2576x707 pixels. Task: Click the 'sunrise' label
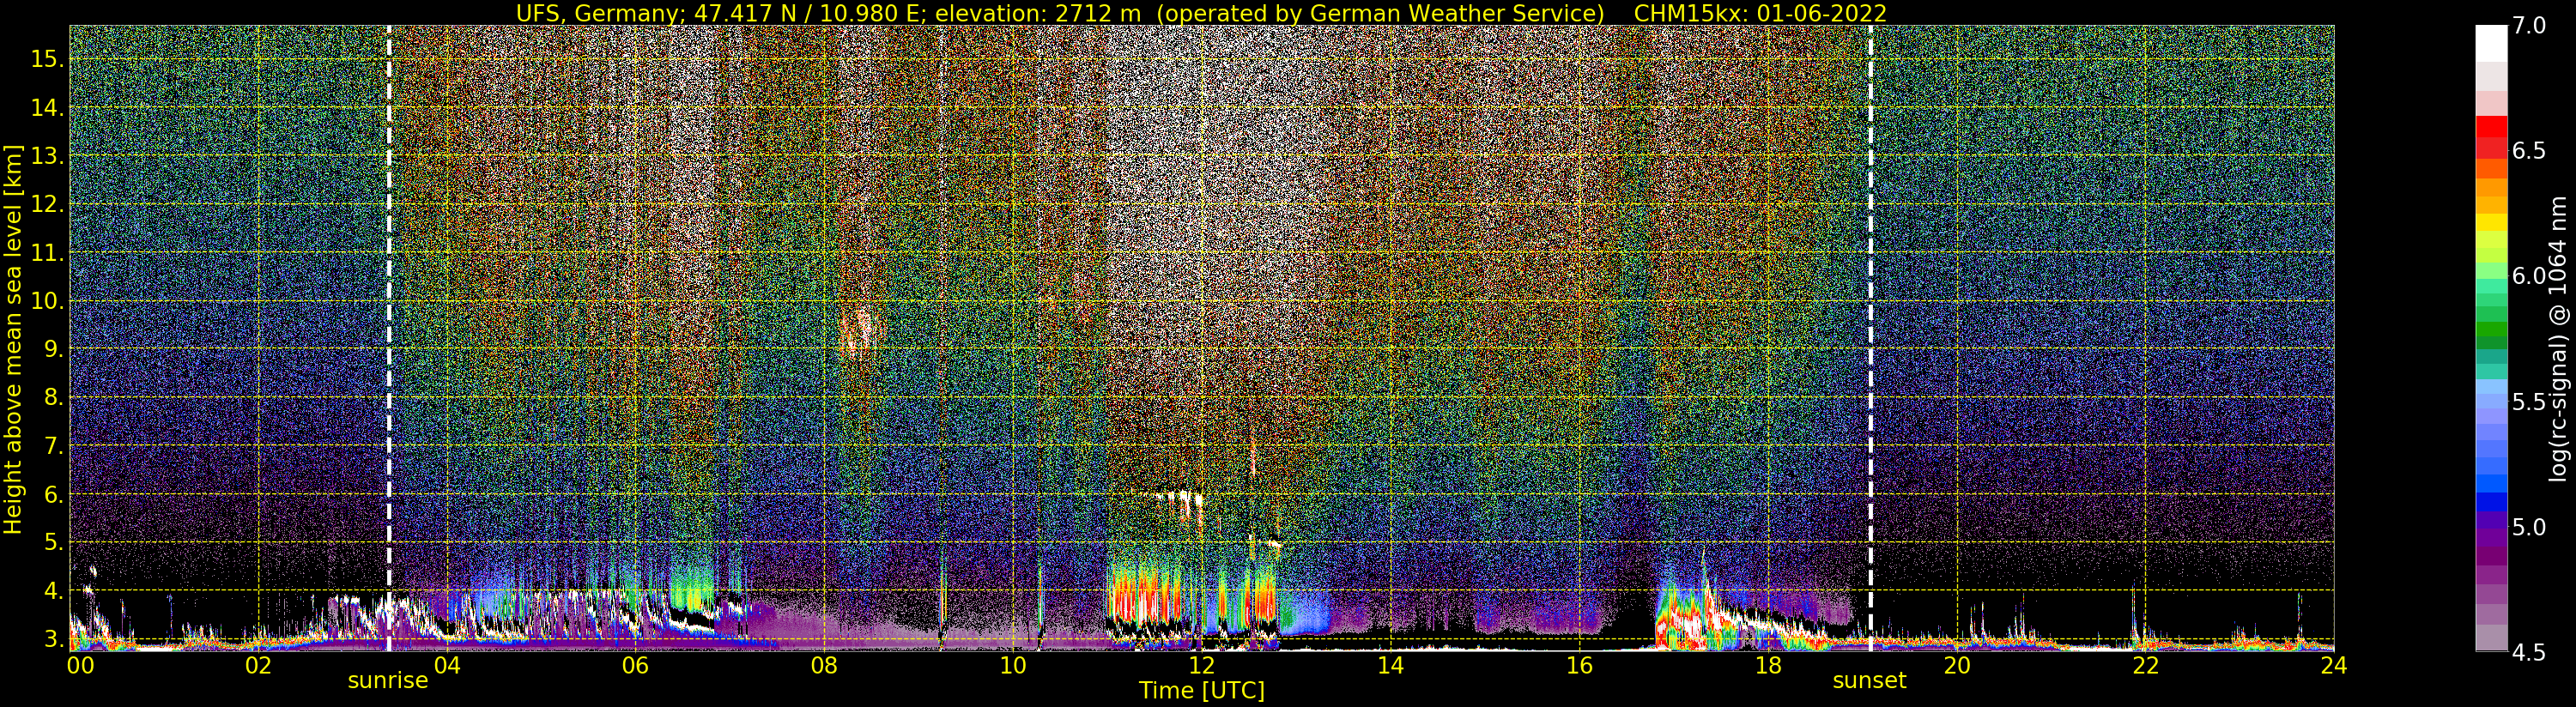(x=388, y=681)
